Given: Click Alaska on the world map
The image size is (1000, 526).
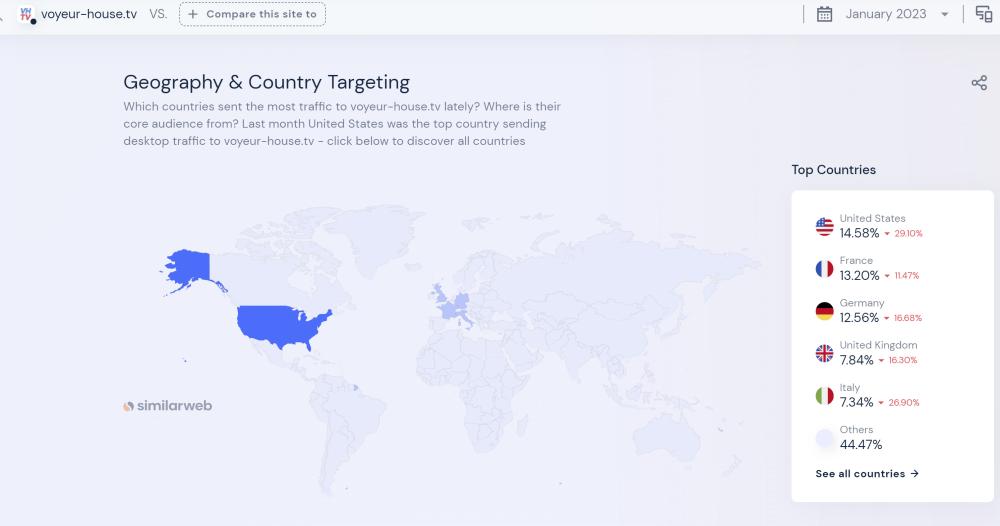Looking at the screenshot, I should point(187,266).
